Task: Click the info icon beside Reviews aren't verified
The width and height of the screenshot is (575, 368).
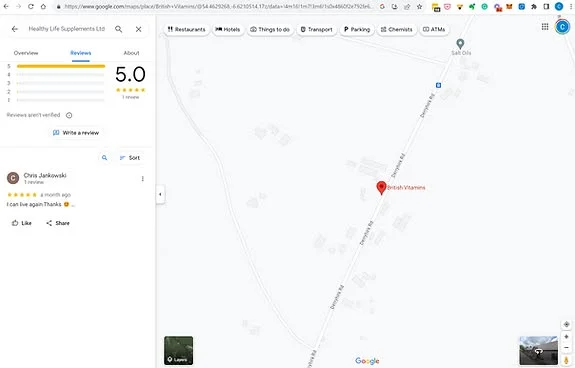Action: (x=69, y=115)
